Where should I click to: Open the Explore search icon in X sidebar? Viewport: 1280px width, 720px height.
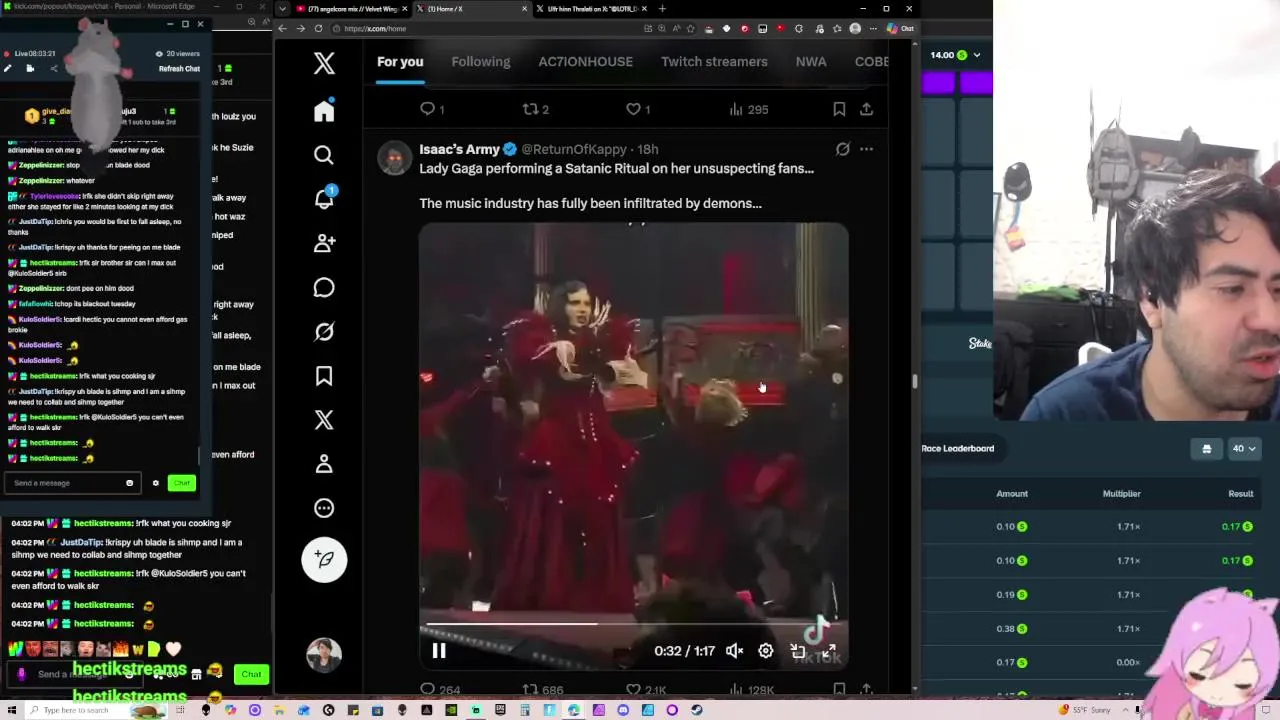click(324, 155)
